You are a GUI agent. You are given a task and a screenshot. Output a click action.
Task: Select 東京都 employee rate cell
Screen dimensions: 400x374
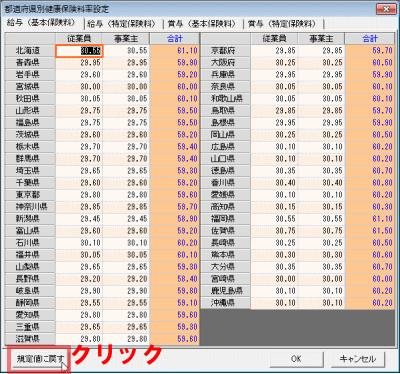click(x=79, y=195)
